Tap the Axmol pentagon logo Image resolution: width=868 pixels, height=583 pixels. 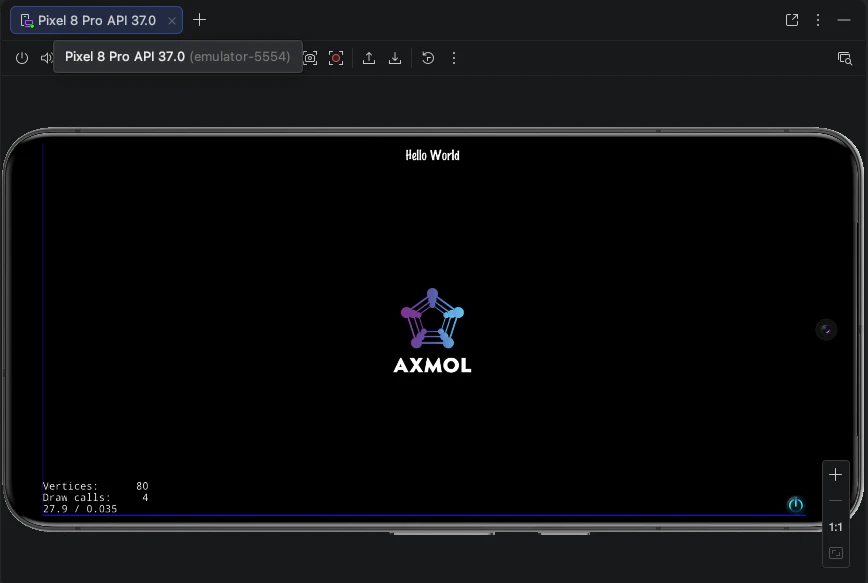pos(432,318)
